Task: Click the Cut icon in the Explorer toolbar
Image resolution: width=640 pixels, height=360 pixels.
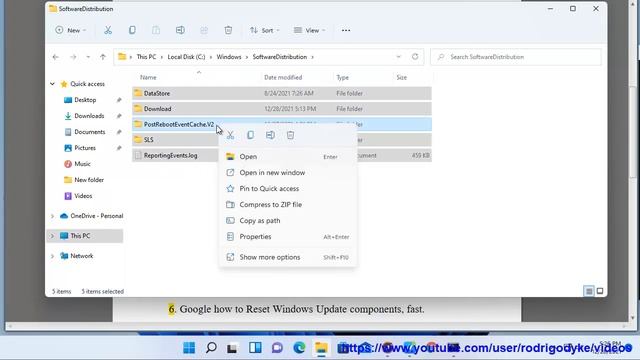Action: pos(108,30)
